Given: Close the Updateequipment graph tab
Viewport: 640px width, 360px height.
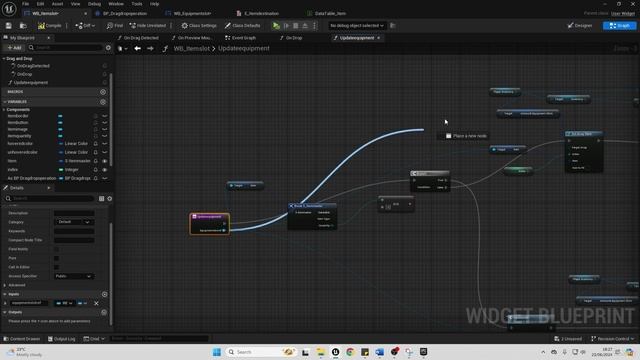Looking at the screenshot, I should (x=379, y=38).
